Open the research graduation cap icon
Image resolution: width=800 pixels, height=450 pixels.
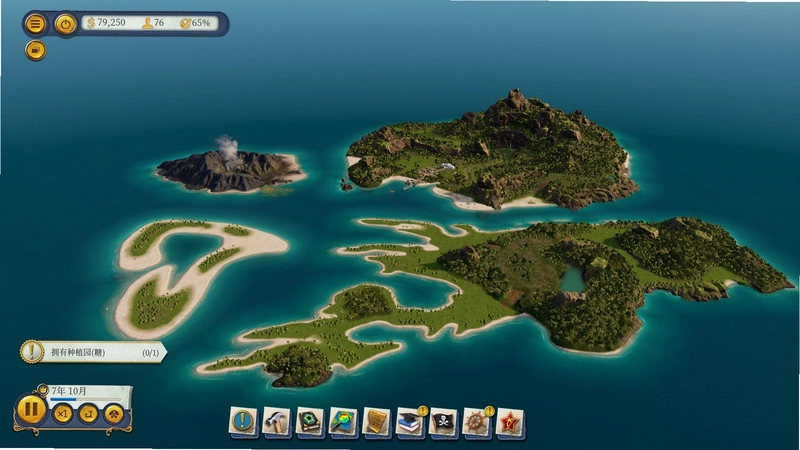coord(410,422)
